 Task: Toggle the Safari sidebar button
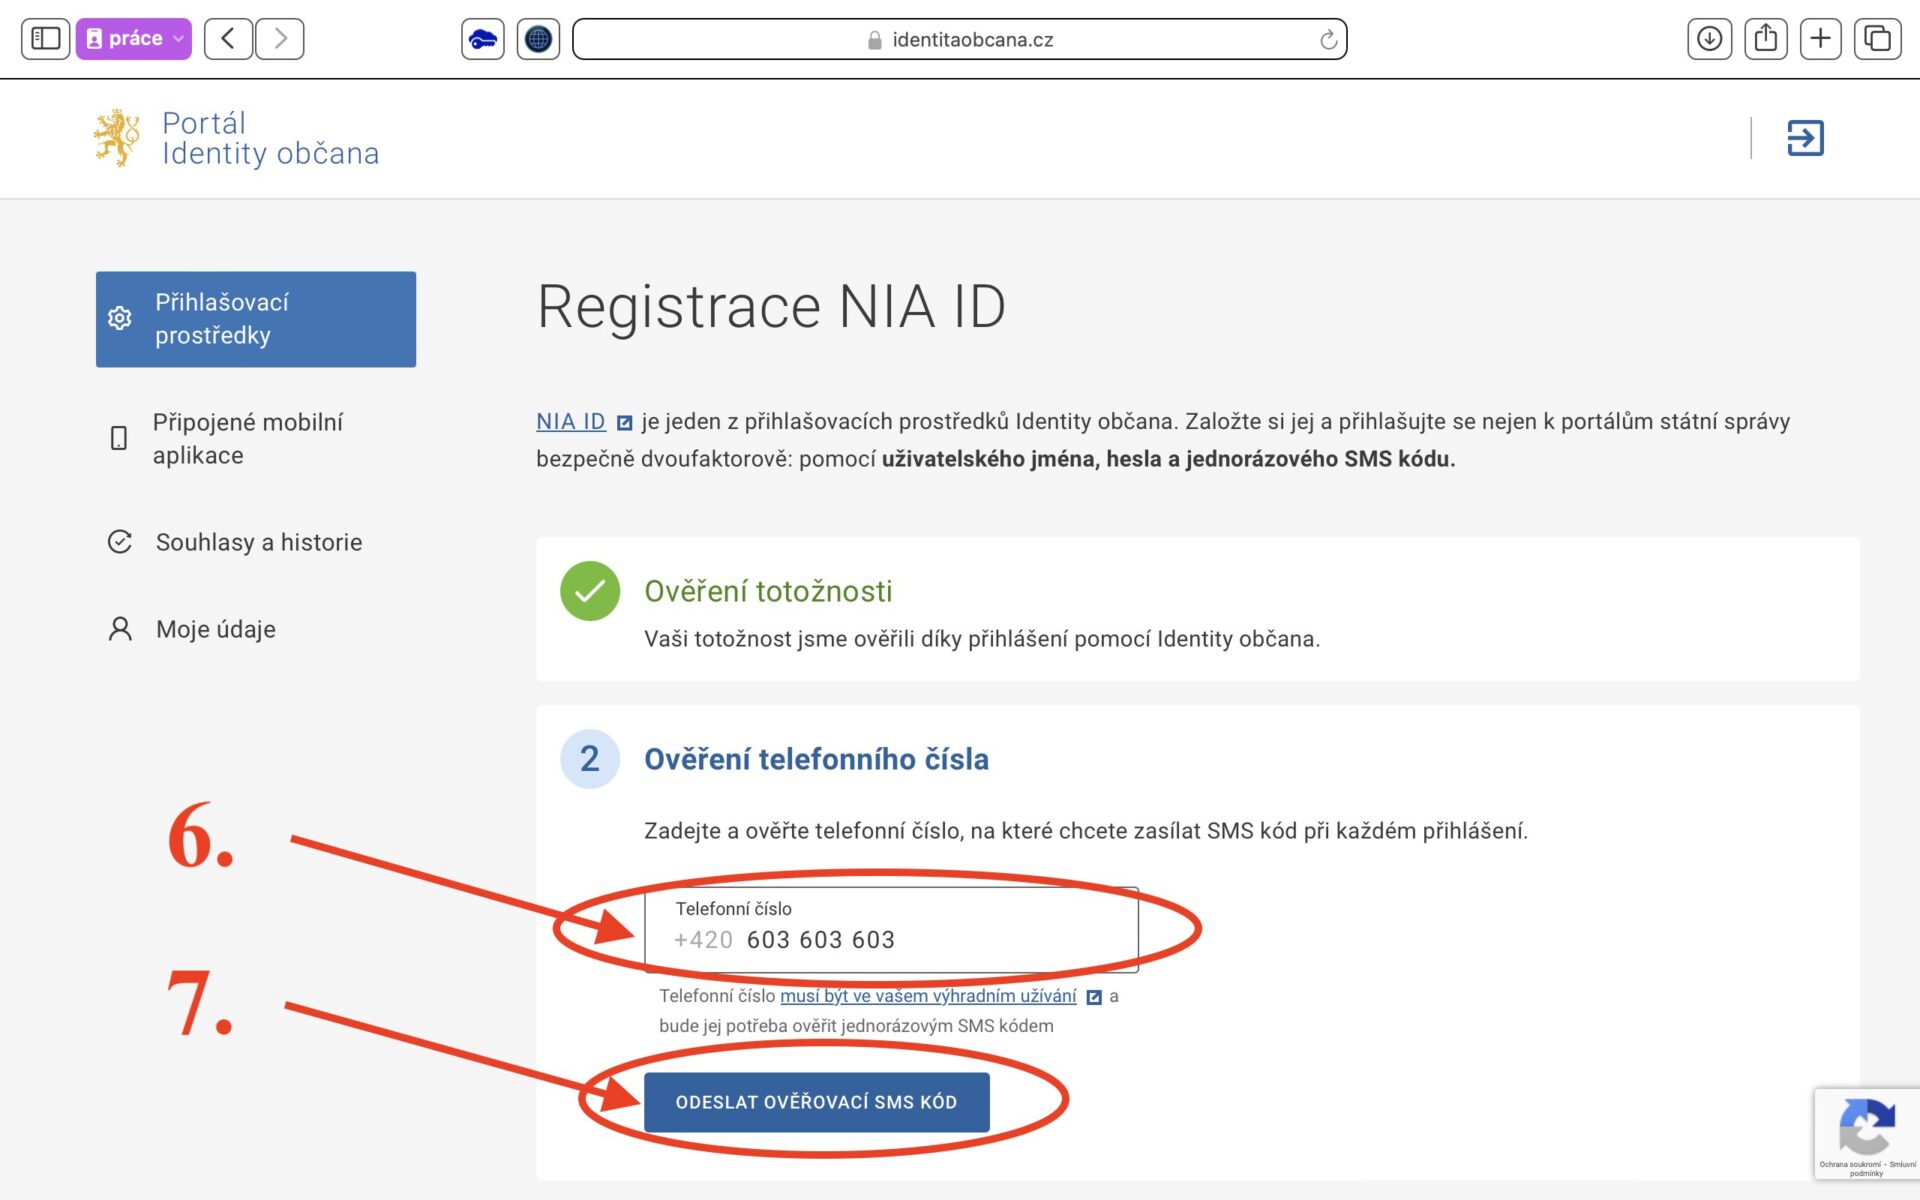[45, 39]
